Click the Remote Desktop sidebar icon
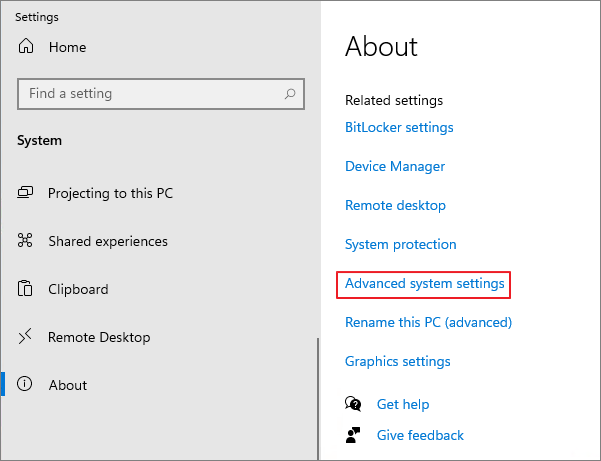601x461 pixels. click(x=26, y=337)
